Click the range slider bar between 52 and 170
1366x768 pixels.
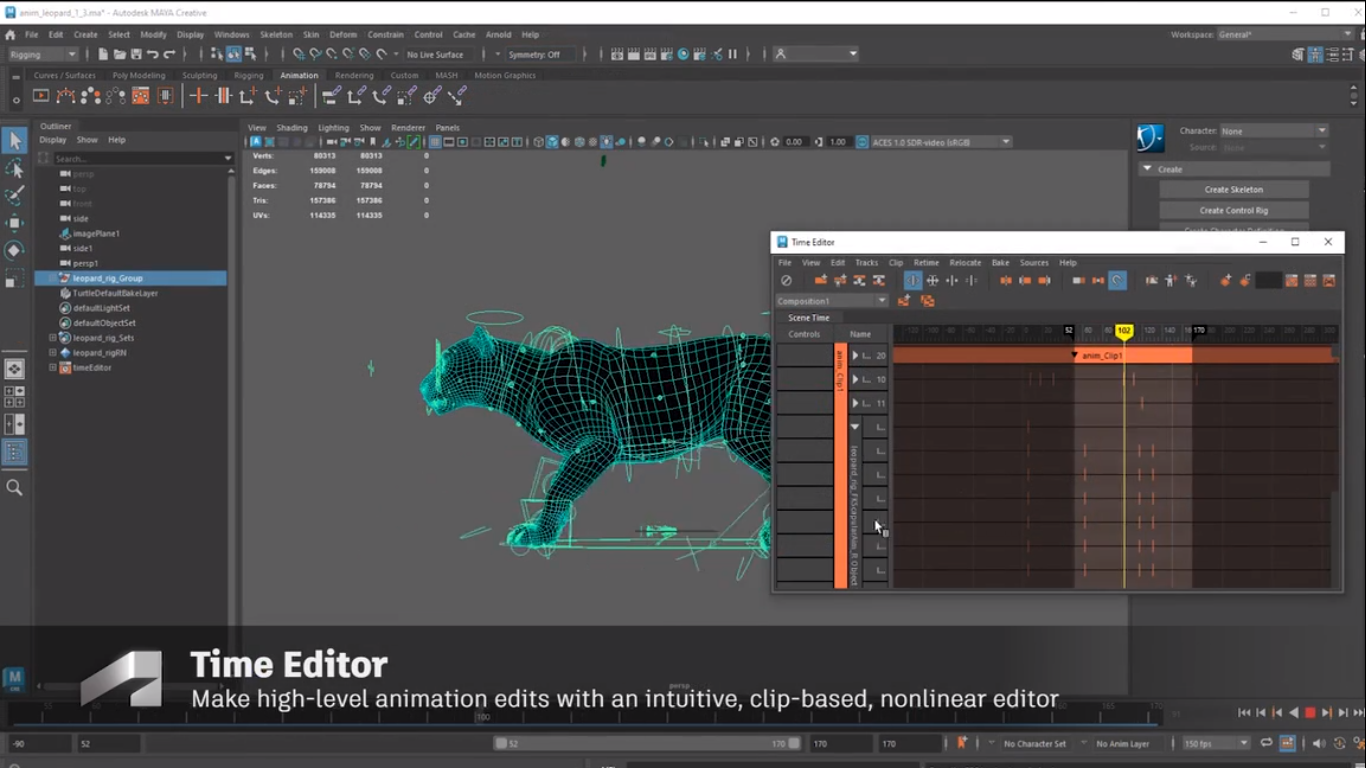click(x=647, y=743)
